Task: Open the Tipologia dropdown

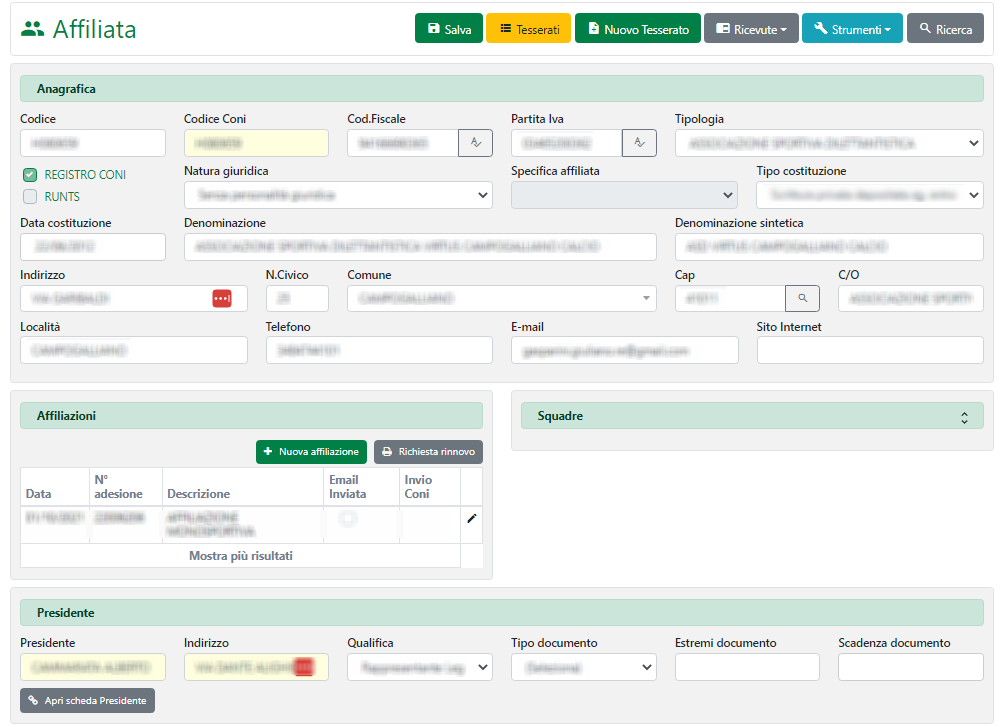Action: (828, 143)
